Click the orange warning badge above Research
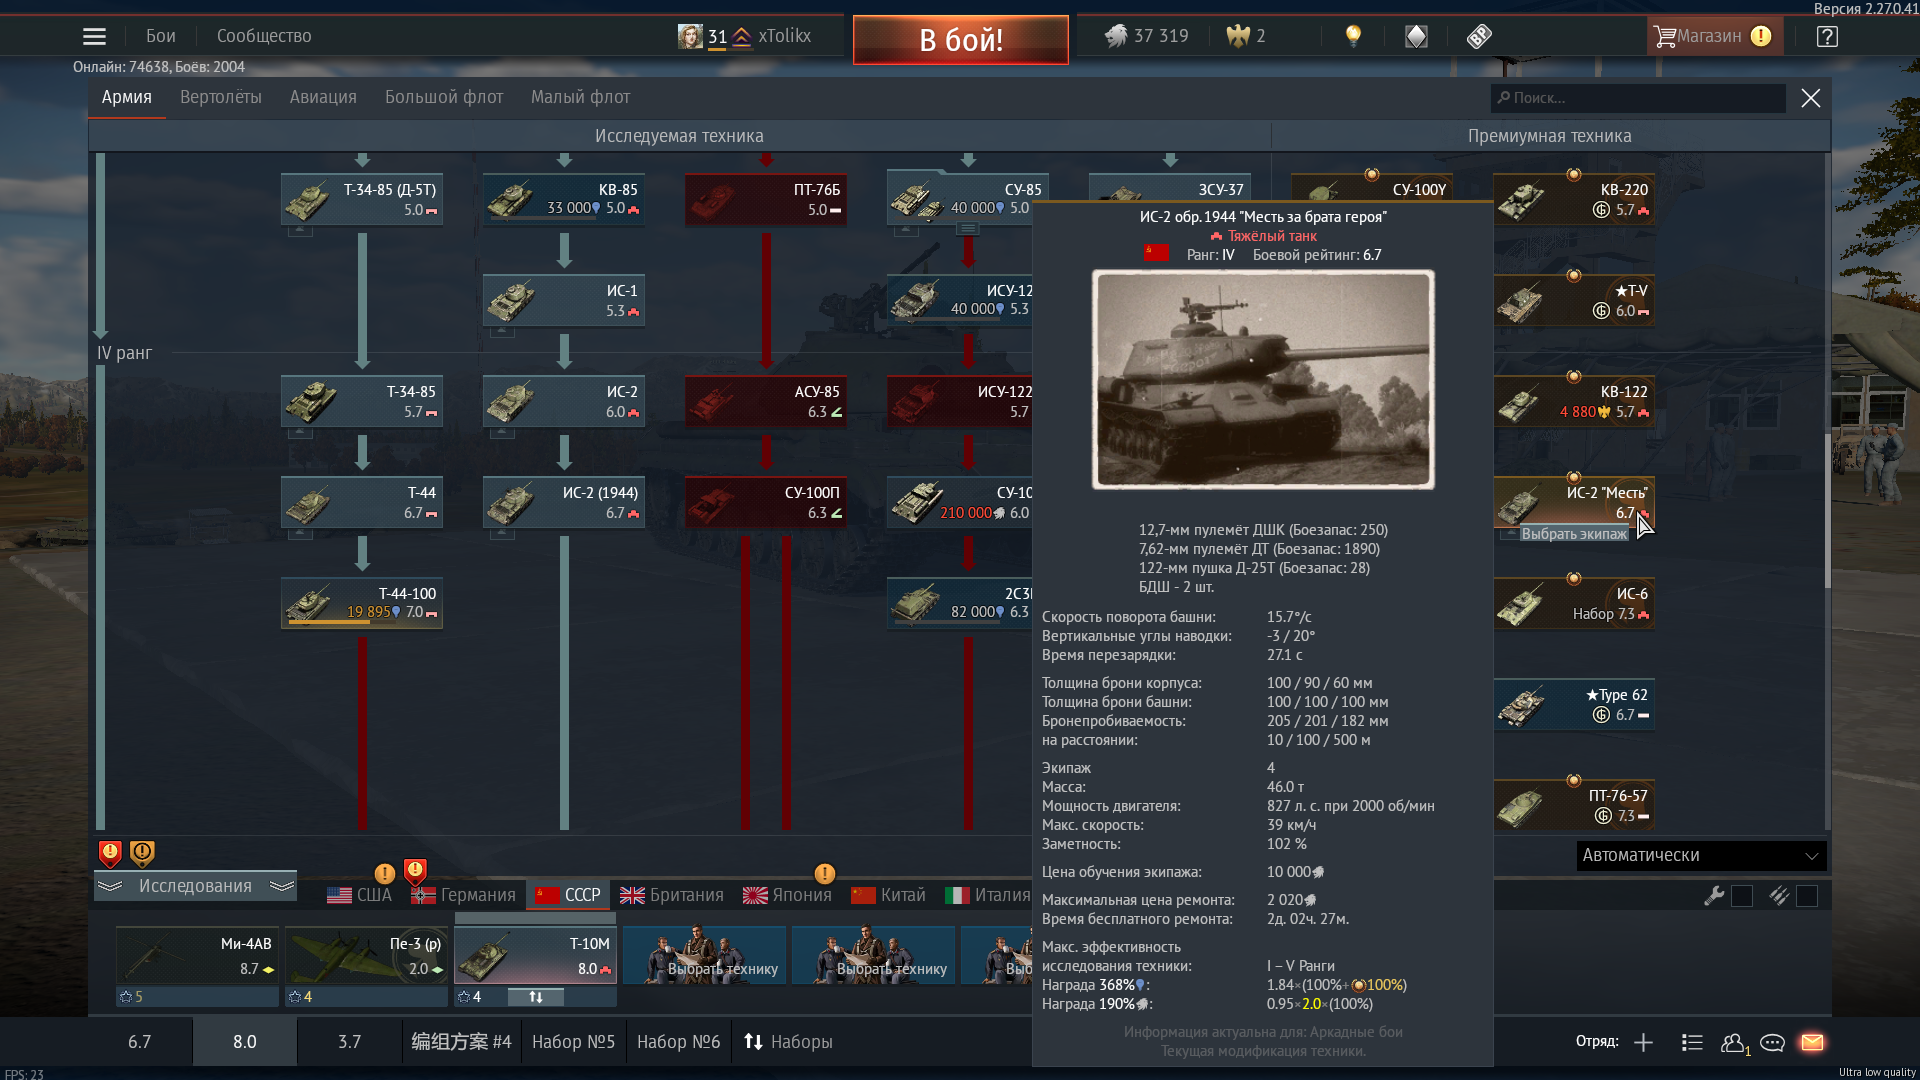 pyautogui.click(x=142, y=853)
